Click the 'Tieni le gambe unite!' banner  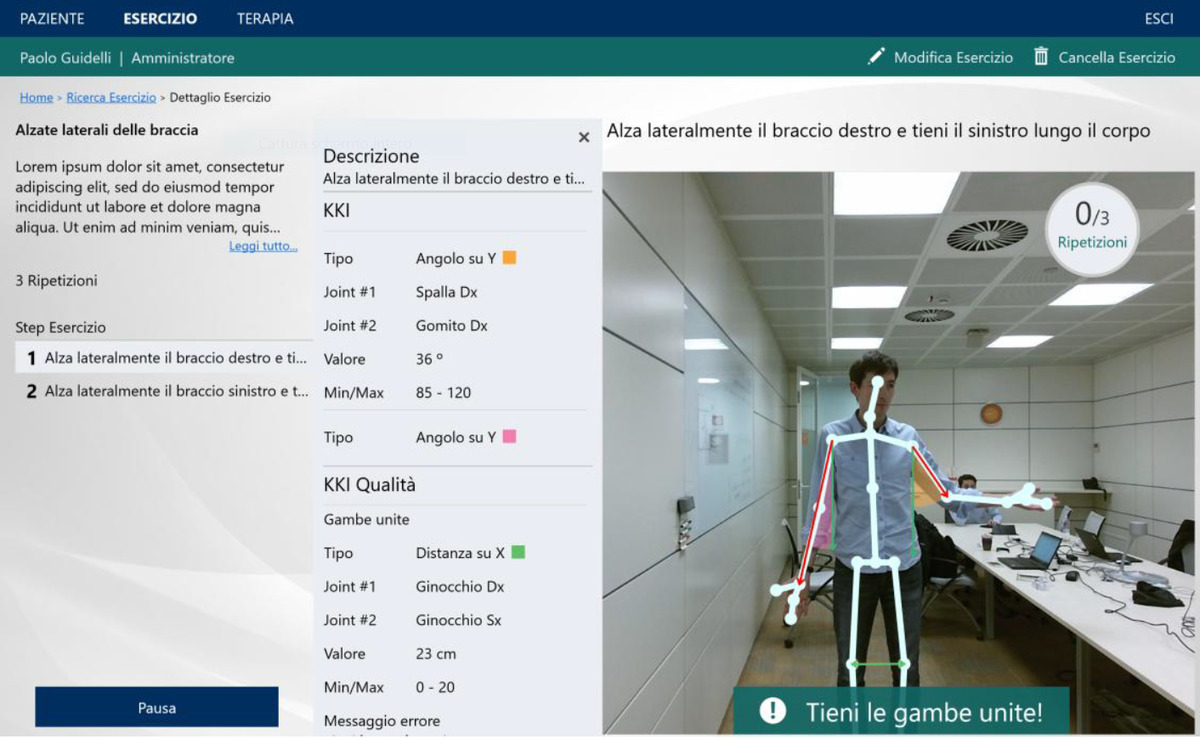(x=900, y=712)
